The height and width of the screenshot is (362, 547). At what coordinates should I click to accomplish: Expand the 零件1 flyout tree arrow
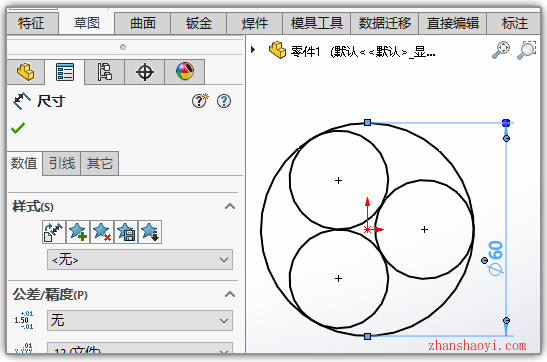pyautogui.click(x=253, y=50)
